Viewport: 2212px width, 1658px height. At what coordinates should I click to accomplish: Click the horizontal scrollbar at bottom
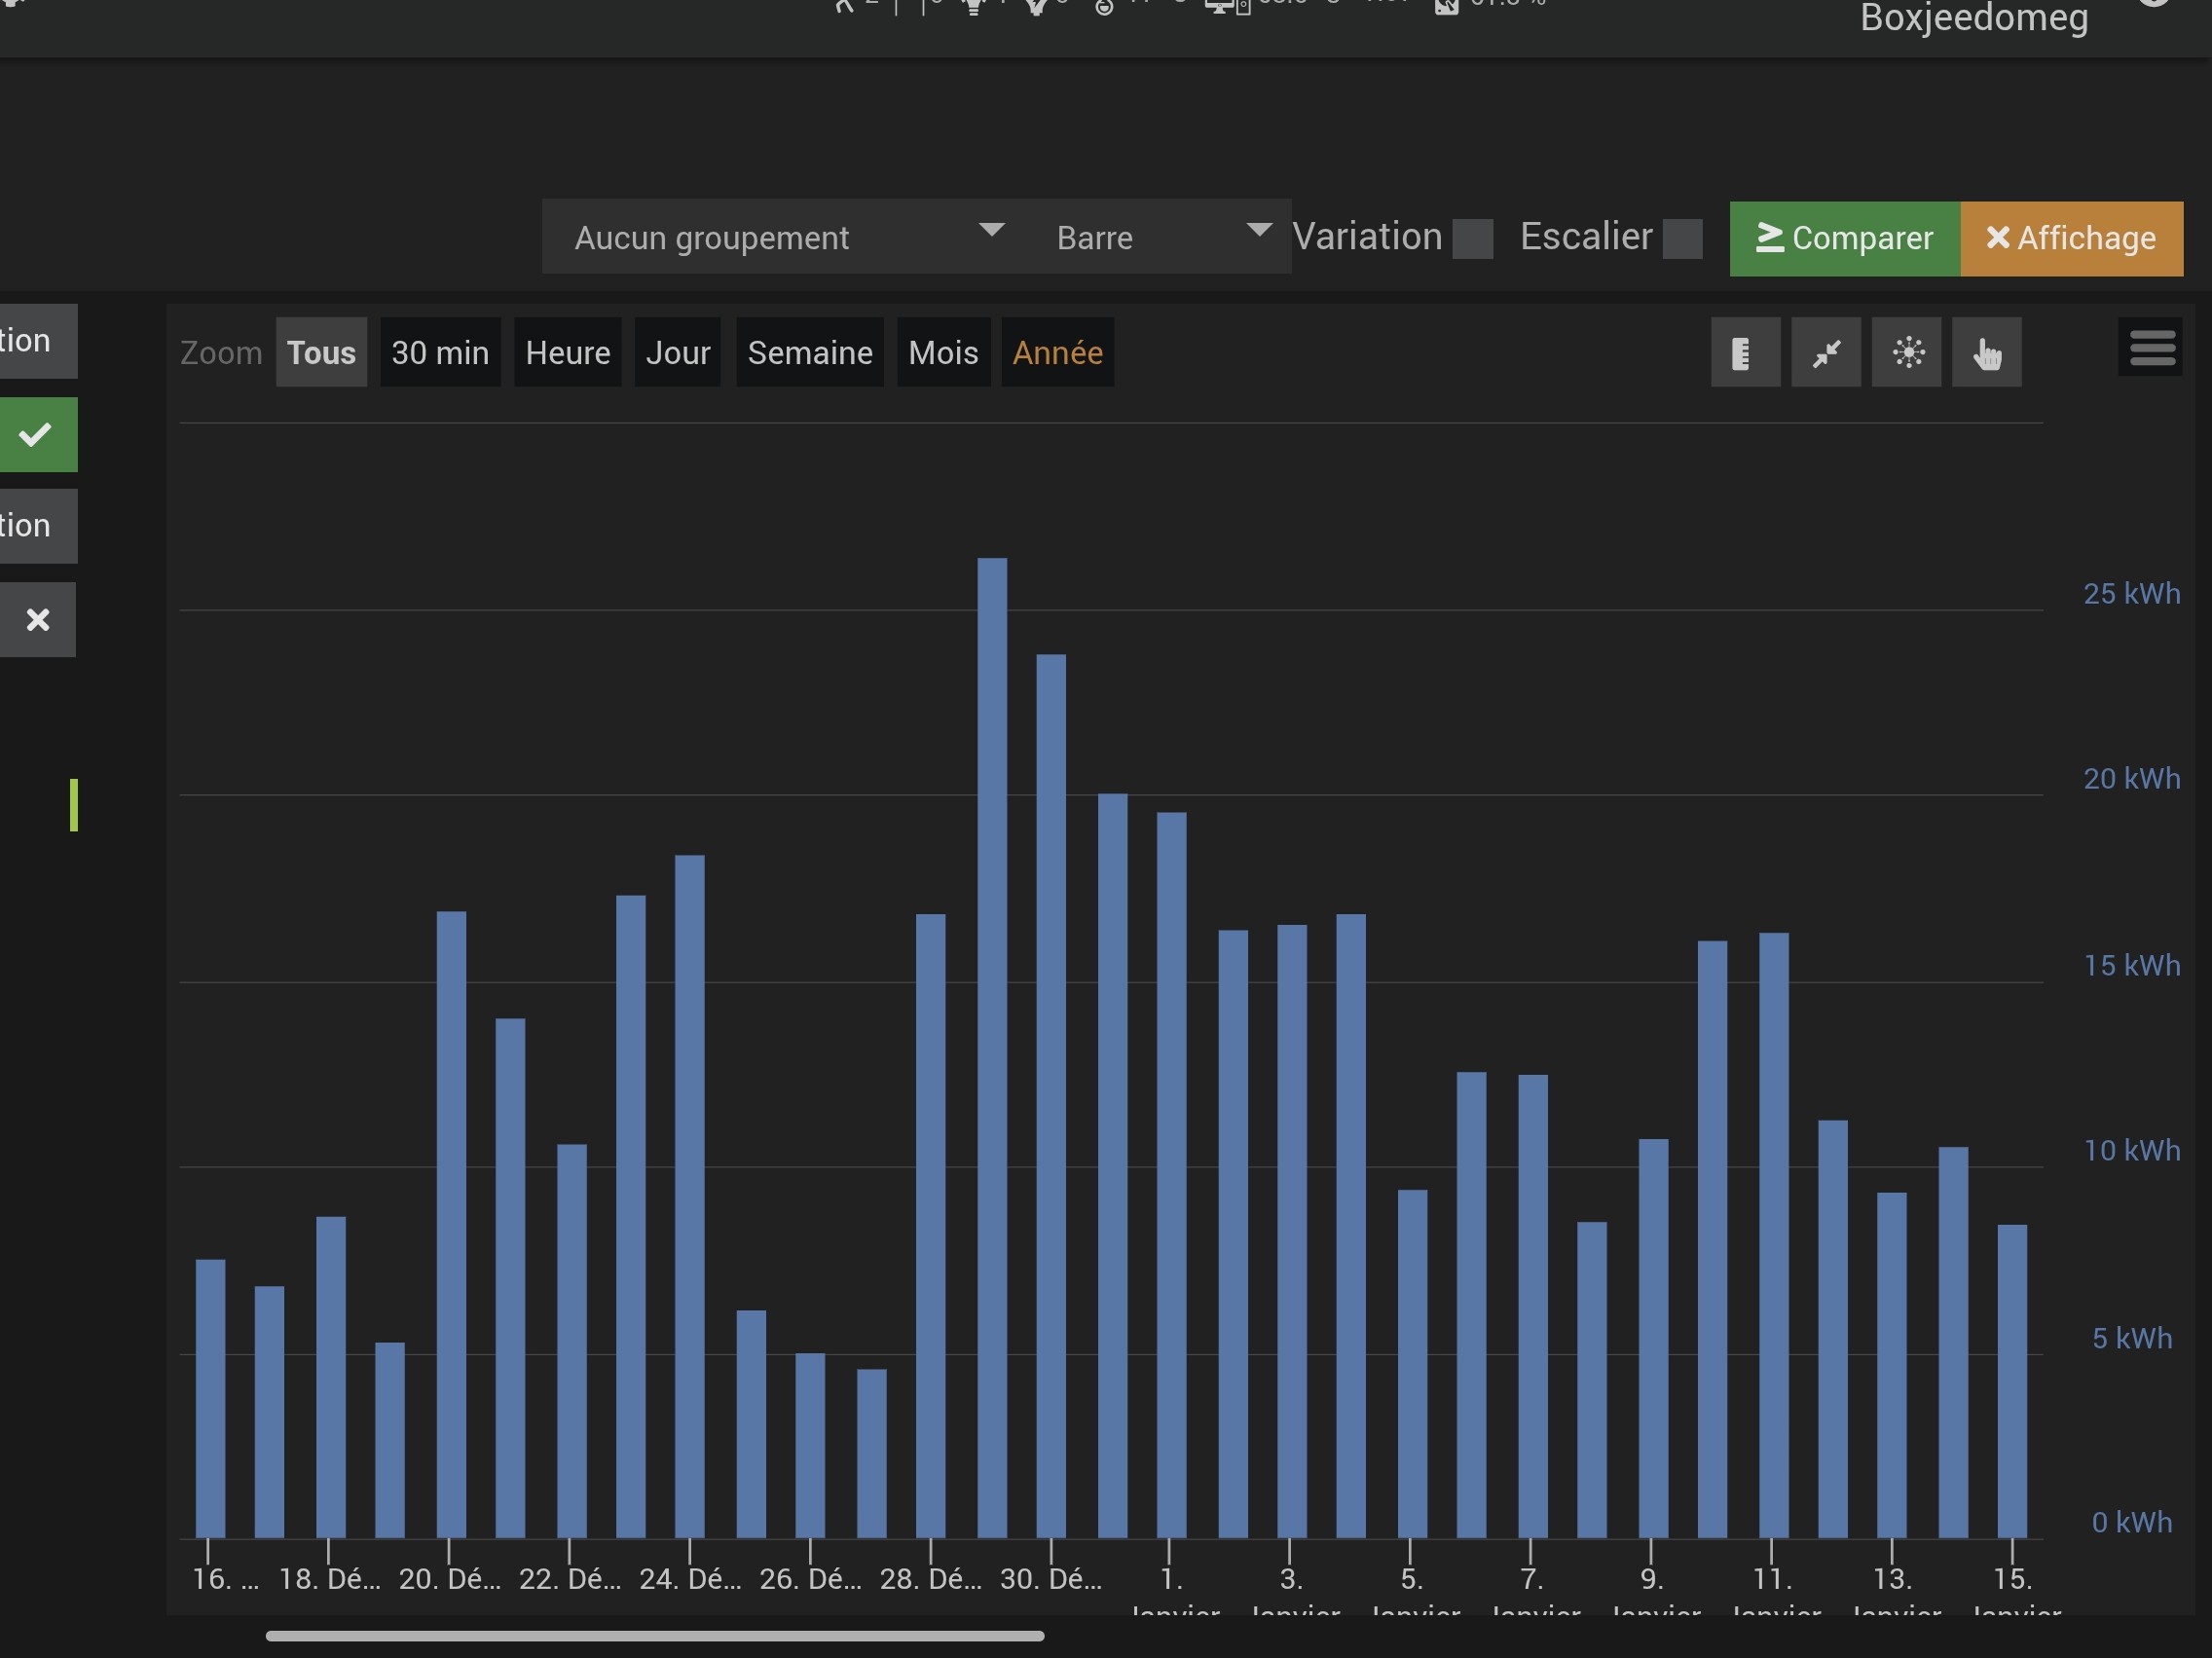[x=655, y=1636]
